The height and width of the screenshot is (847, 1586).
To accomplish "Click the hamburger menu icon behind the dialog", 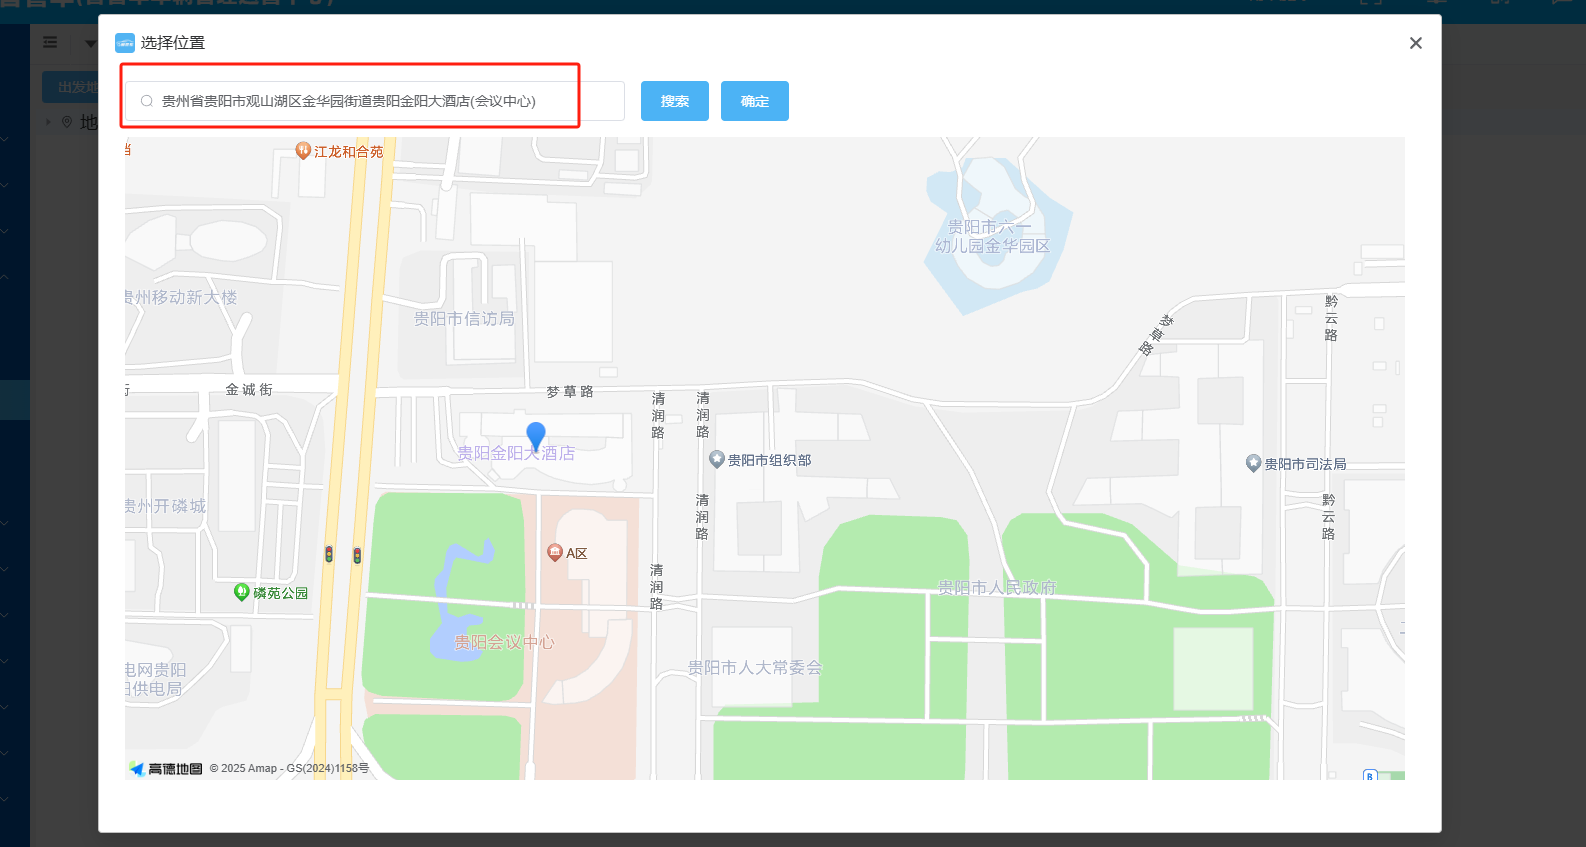I will pos(50,43).
